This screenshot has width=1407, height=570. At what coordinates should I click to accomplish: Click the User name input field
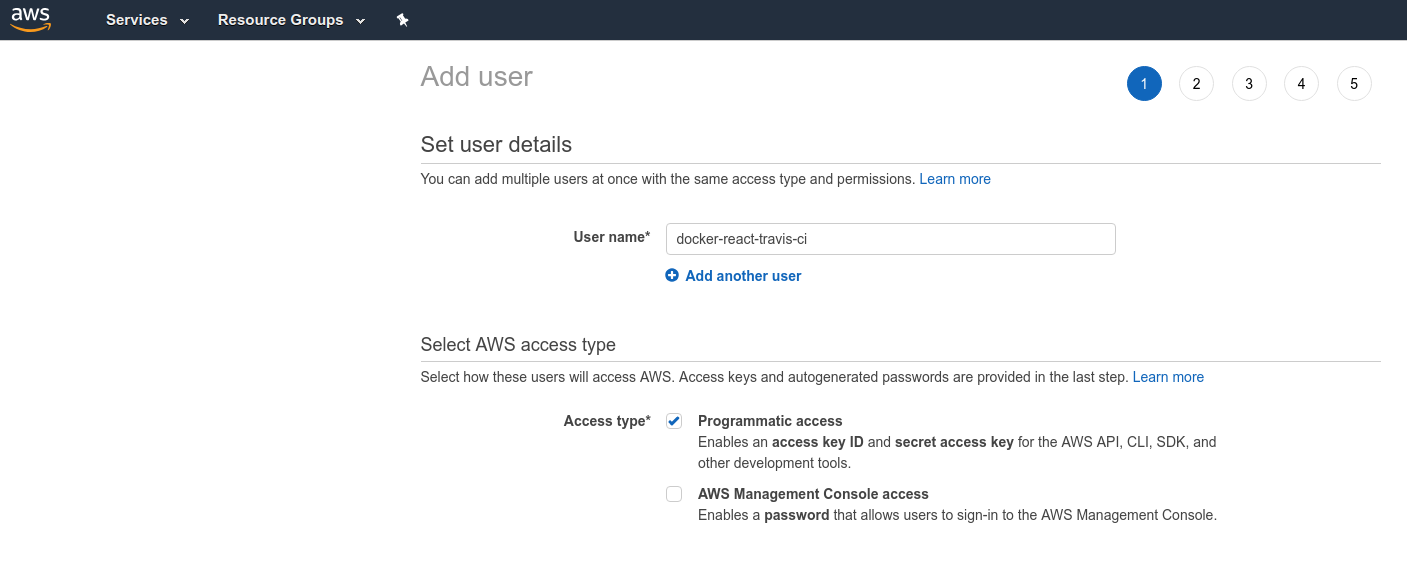[891, 239]
